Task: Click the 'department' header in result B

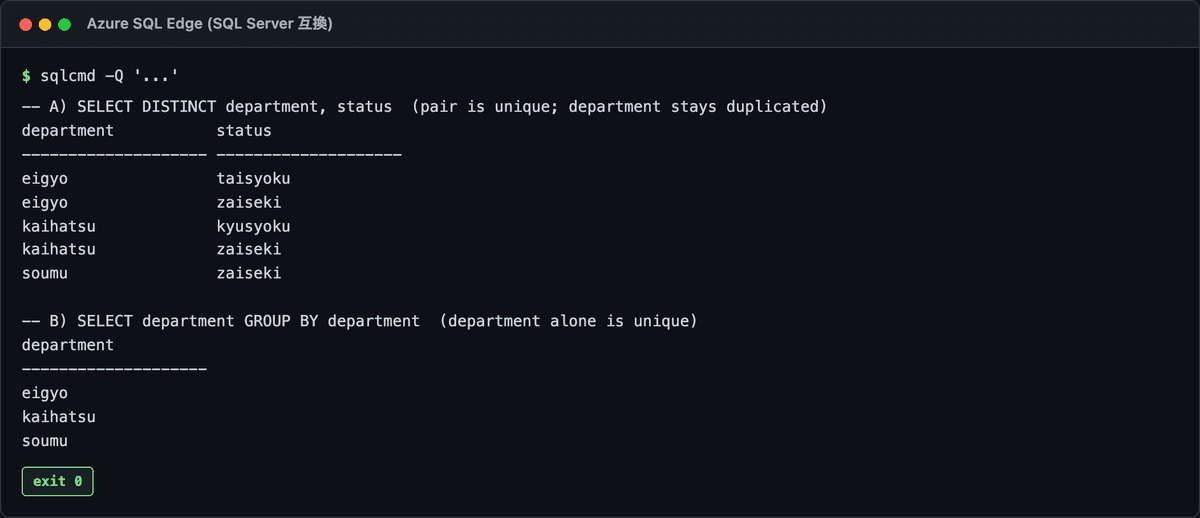Action: 68,345
